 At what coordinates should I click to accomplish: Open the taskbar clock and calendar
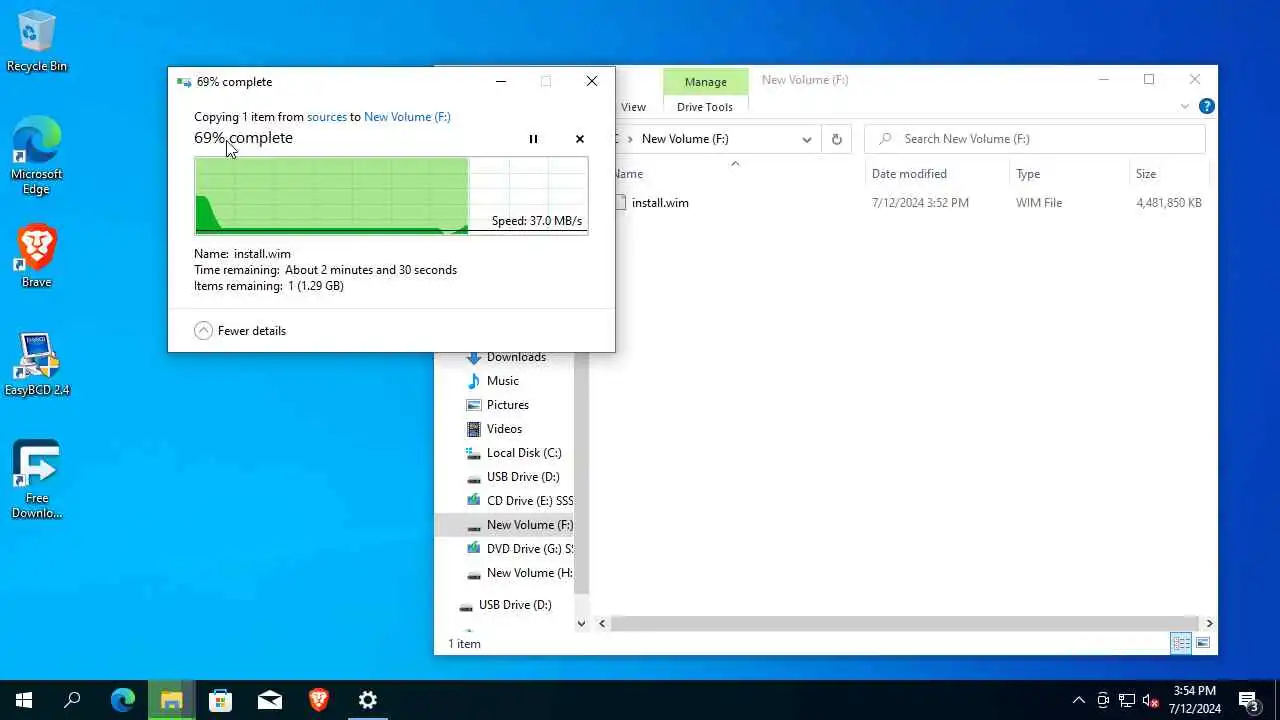[x=1195, y=700]
